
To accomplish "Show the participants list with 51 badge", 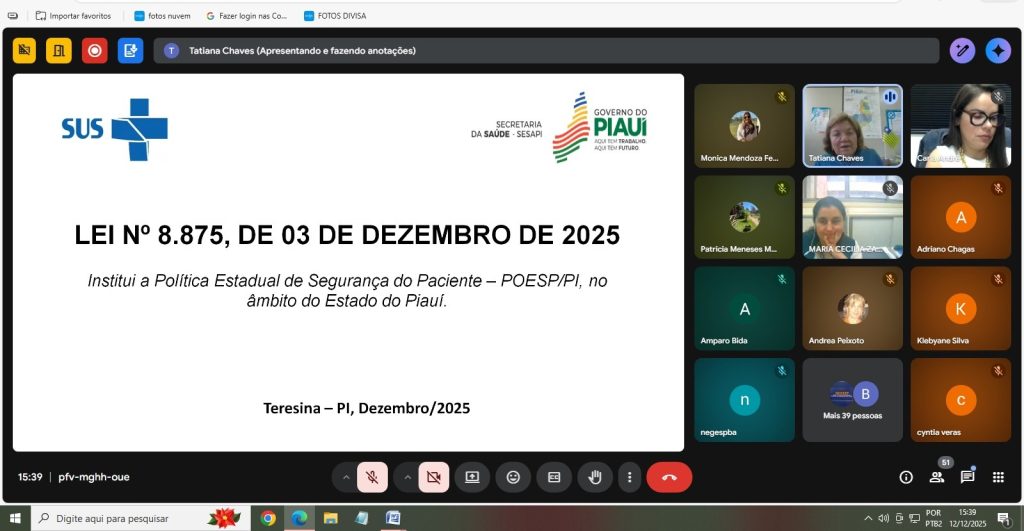I will (x=937, y=477).
